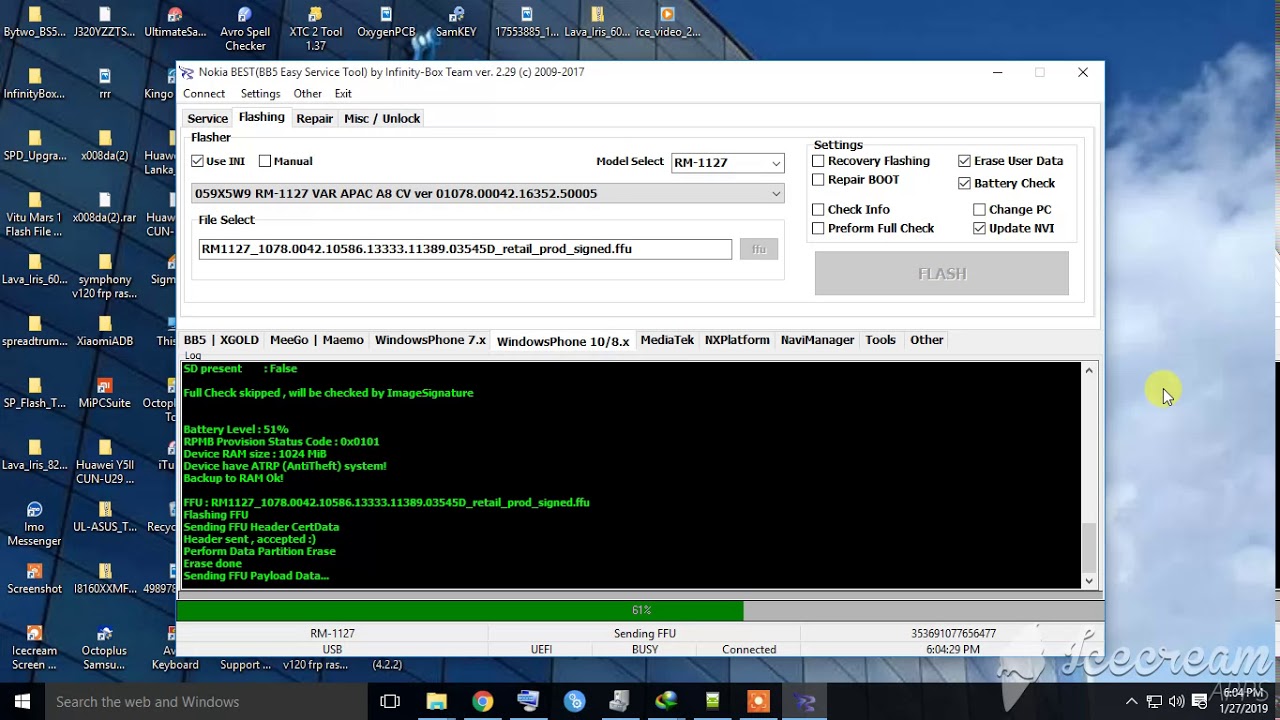The height and width of the screenshot is (720, 1280).
Task: Select the NXPlatform tab
Action: [737, 340]
